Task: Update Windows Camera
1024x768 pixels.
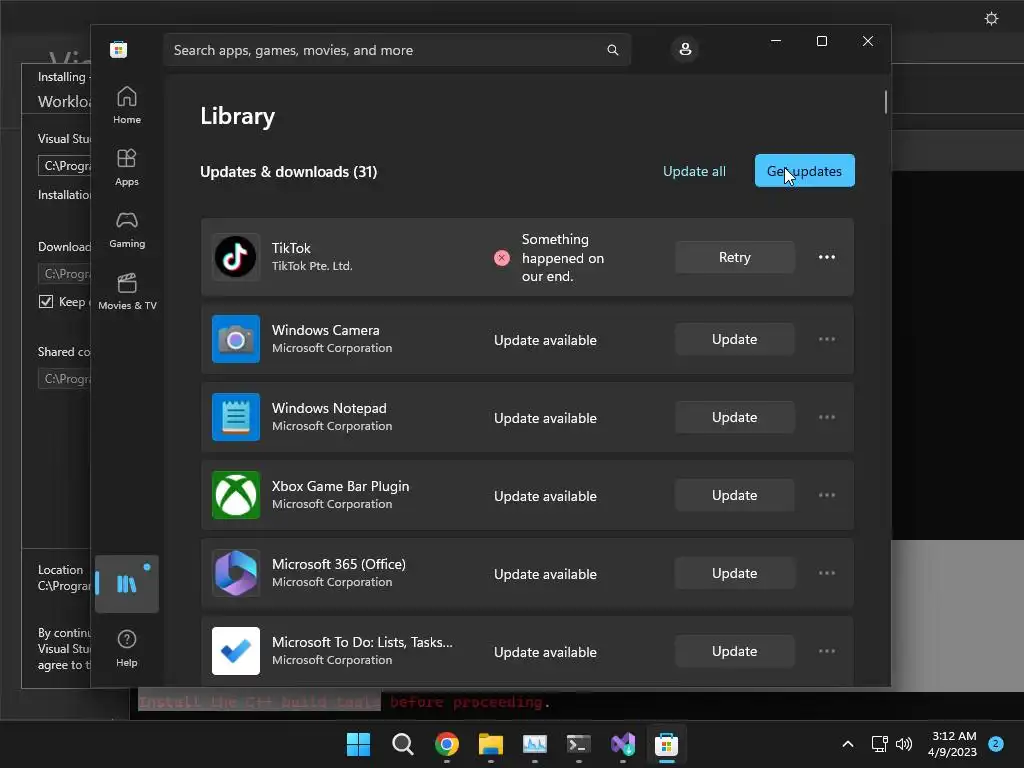Action: pyautogui.click(x=735, y=339)
